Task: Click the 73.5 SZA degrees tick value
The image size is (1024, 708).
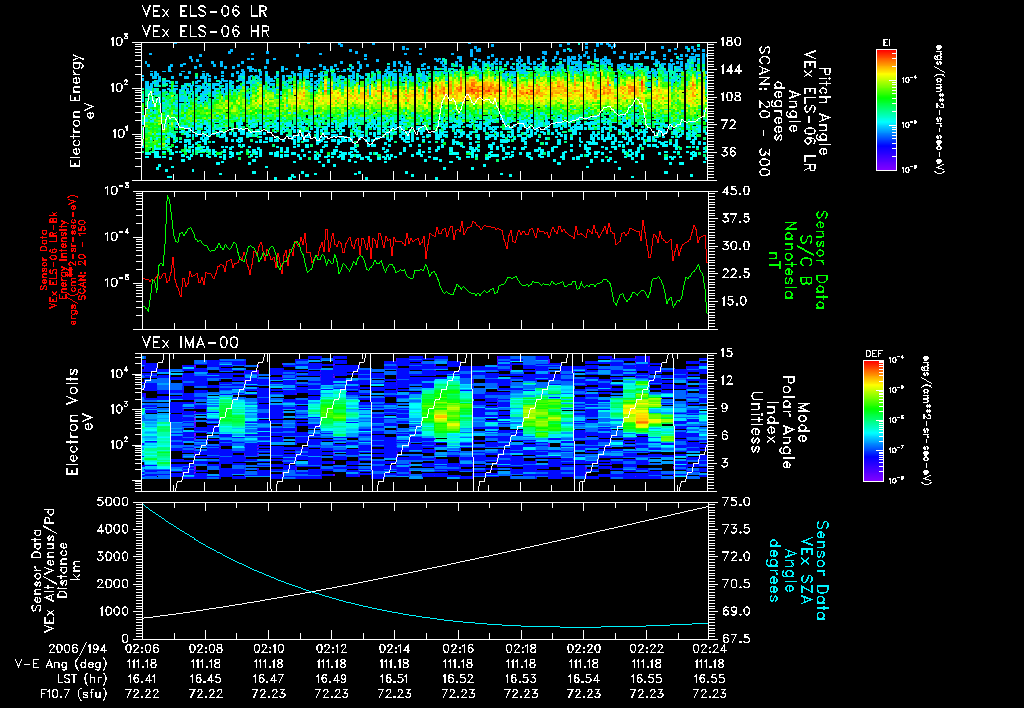Action: [735, 529]
